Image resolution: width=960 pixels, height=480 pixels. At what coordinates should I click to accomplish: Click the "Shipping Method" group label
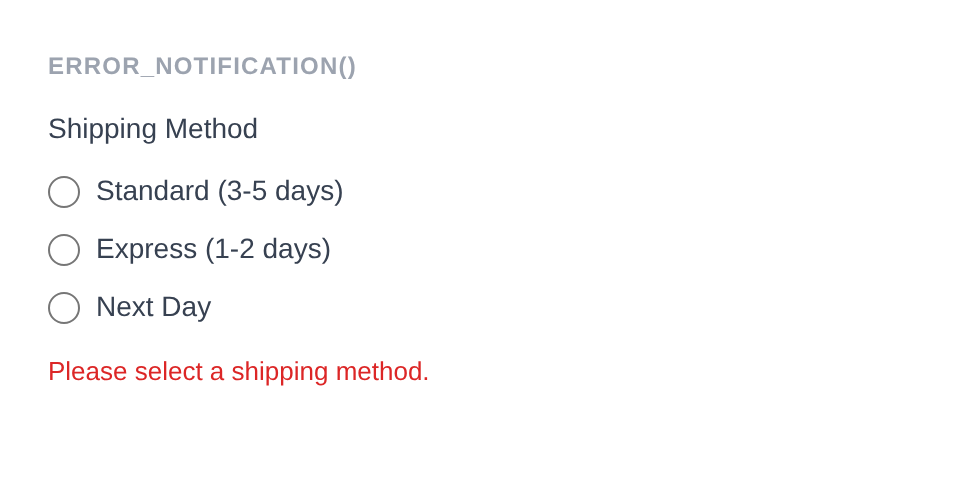[153, 129]
